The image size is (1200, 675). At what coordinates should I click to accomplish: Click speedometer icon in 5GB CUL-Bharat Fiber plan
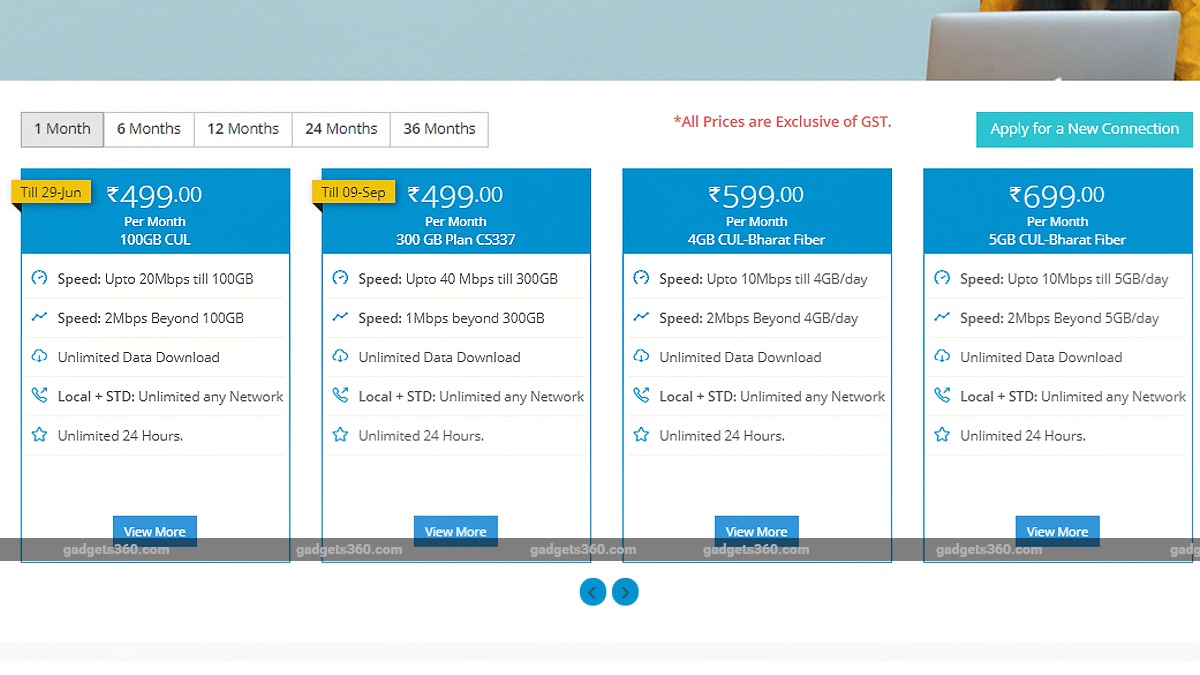[x=942, y=278]
